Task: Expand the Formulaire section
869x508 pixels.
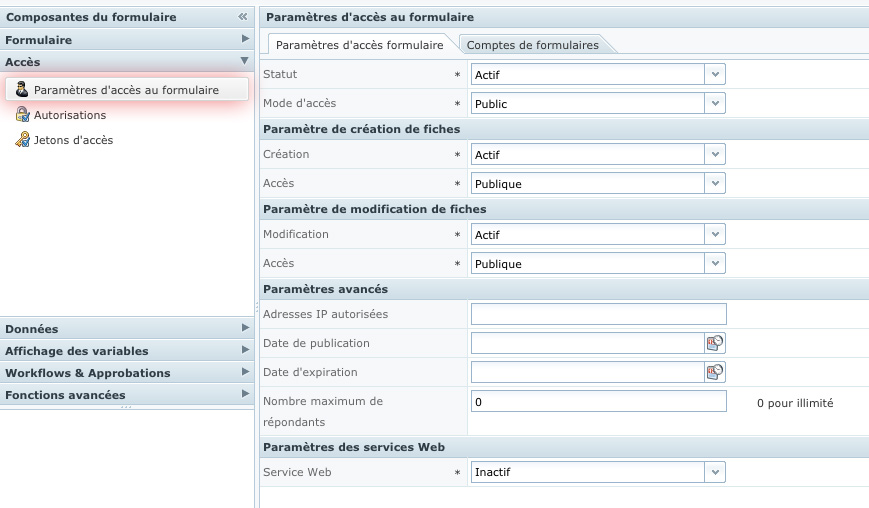Action: pyautogui.click(x=245, y=39)
